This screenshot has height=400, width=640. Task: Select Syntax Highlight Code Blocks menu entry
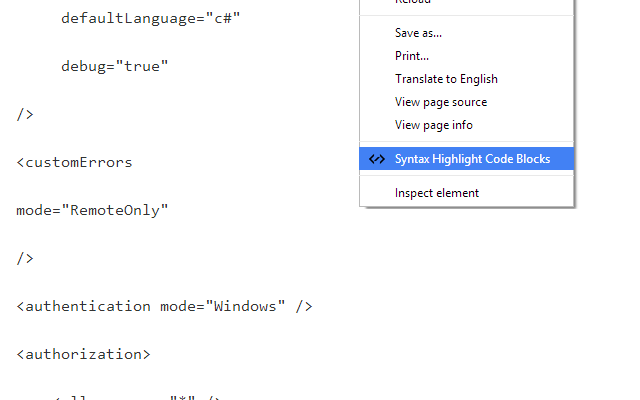pos(467,159)
